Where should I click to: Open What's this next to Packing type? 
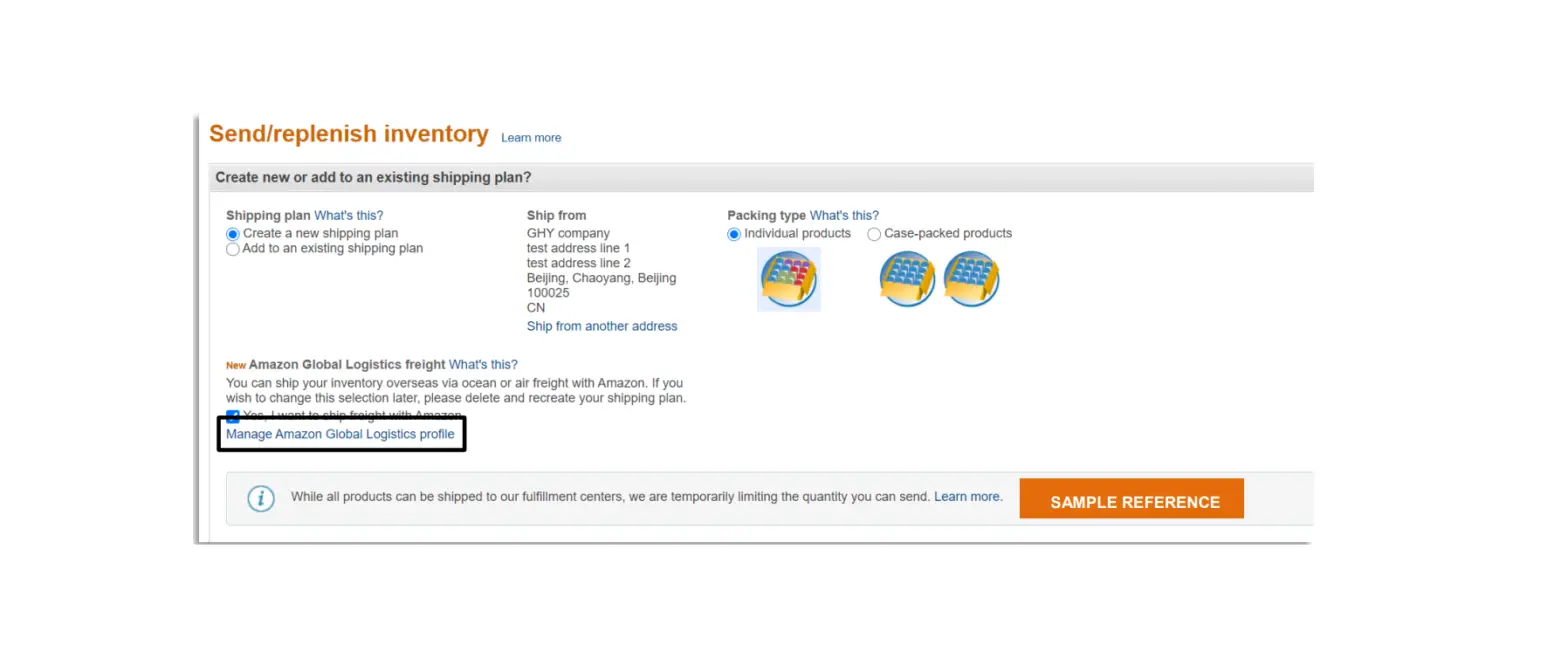tap(844, 215)
